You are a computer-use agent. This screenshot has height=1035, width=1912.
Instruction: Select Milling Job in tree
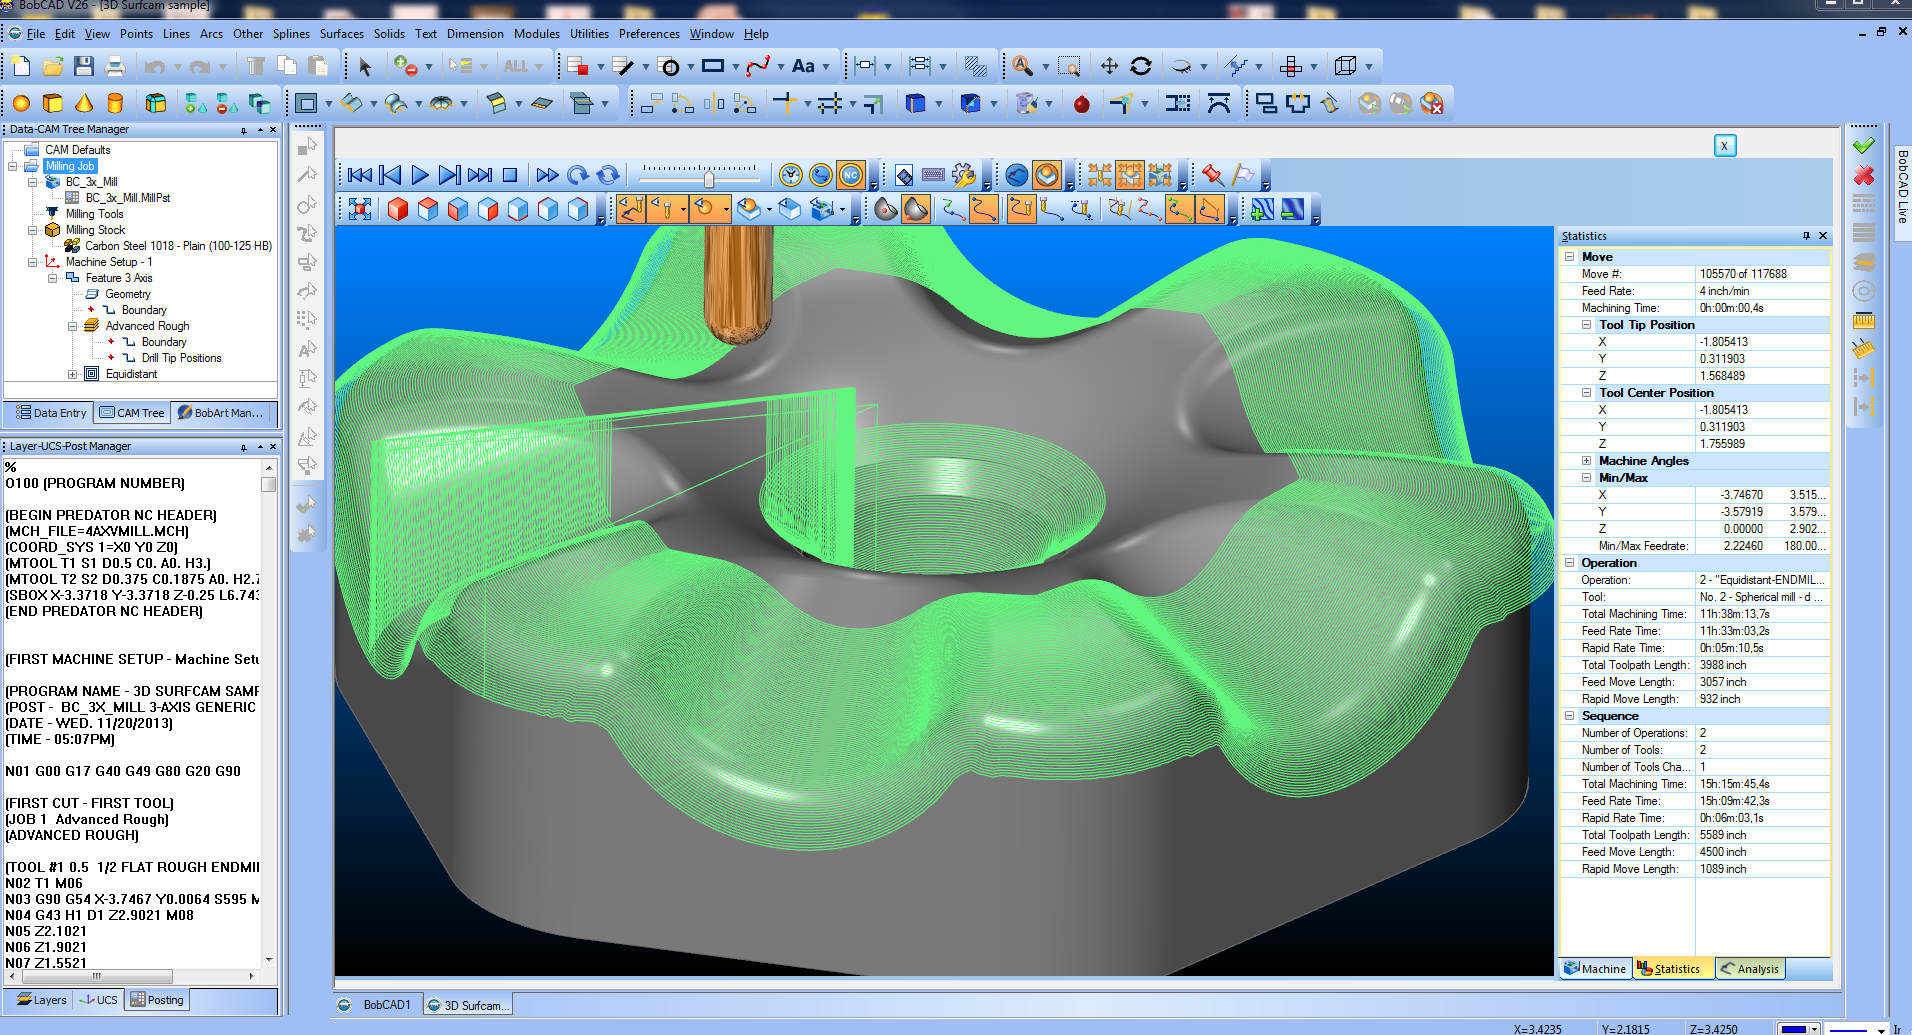(70, 166)
